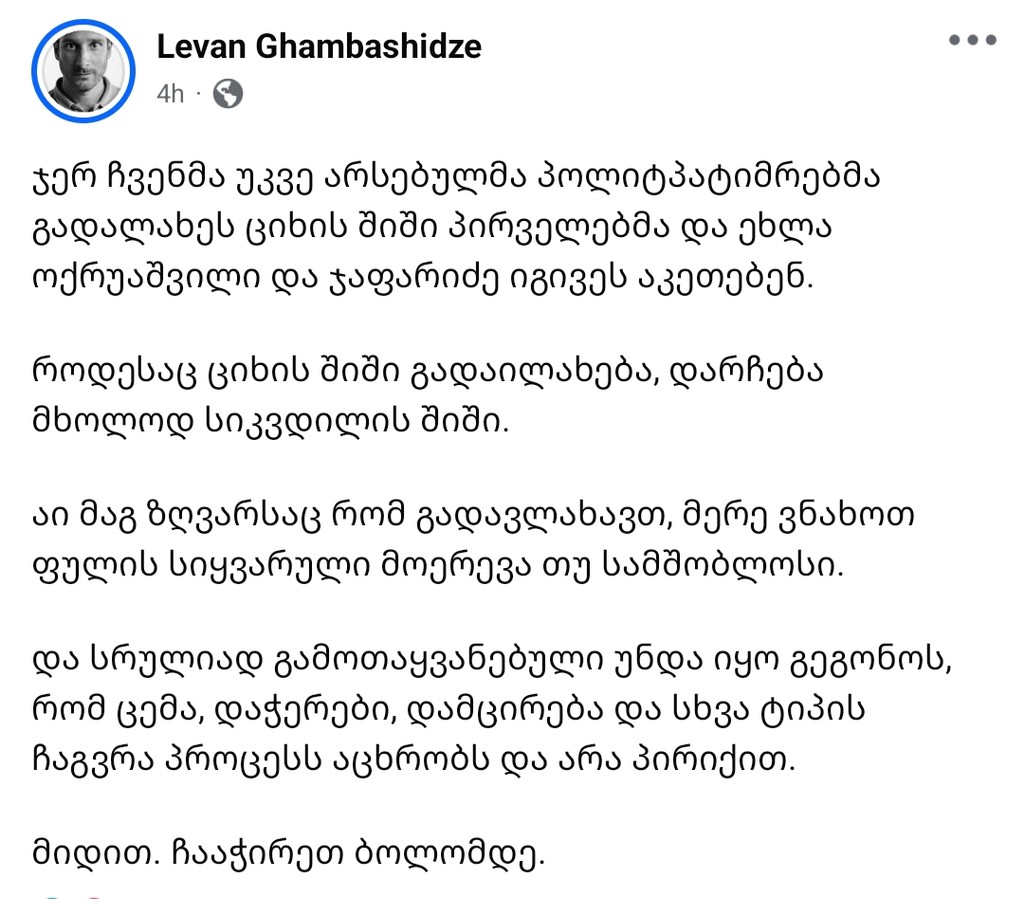Click the paragraph beginning 'და სრულიად'
The width and height of the screenshot is (1024, 899).
pyautogui.click(x=492, y=710)
